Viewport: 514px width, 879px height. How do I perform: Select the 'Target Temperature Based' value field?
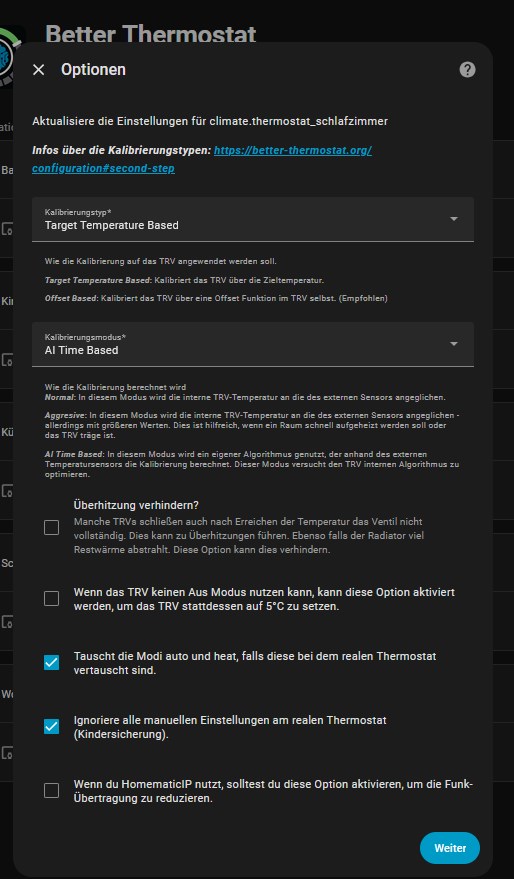pos(112,225)
